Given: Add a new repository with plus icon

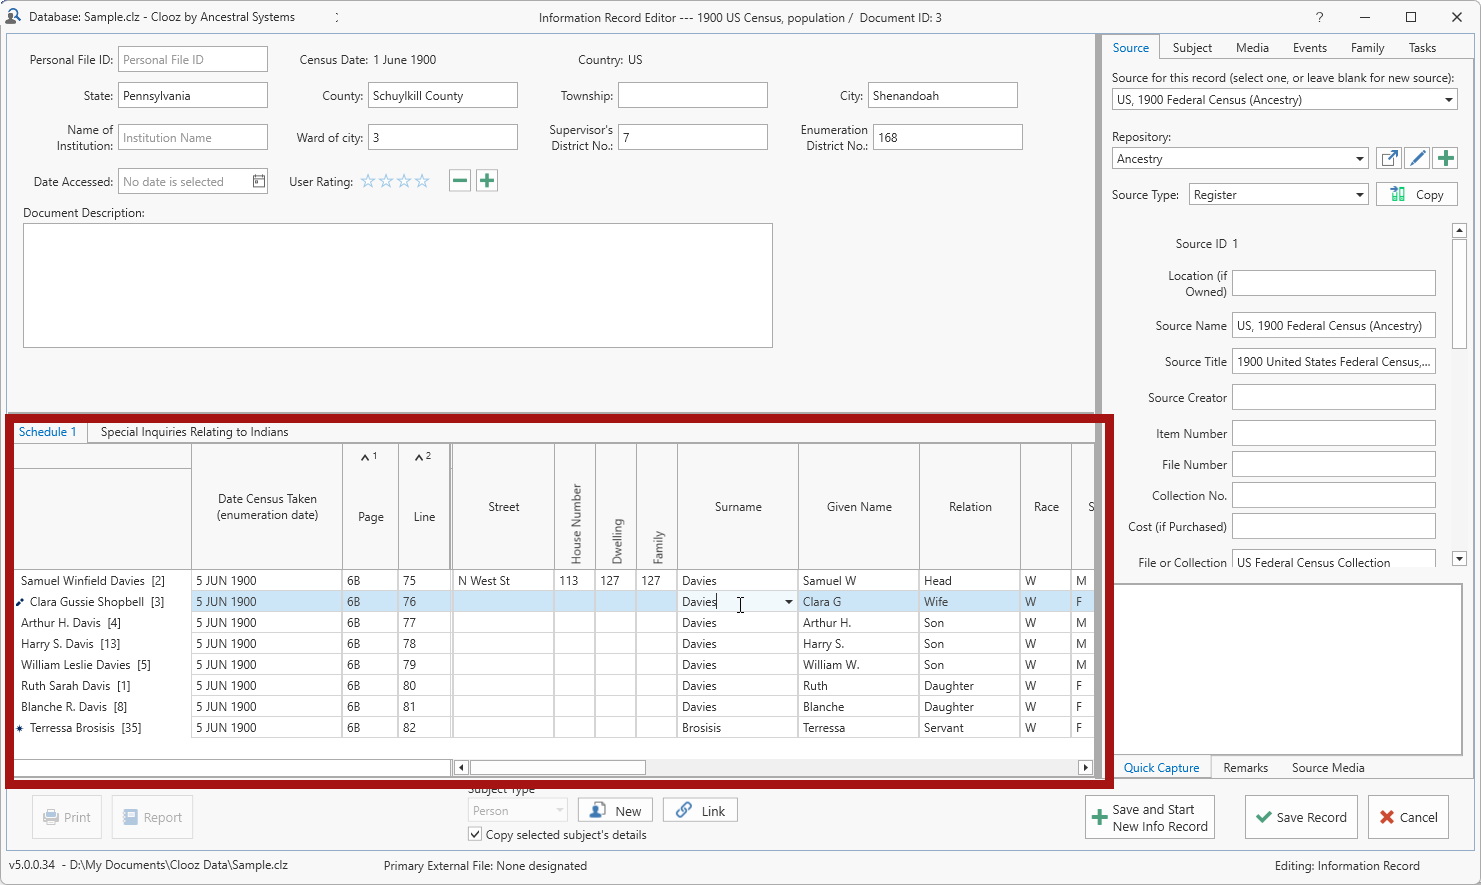Looking at the screenshot, I should click(1445, 158).
